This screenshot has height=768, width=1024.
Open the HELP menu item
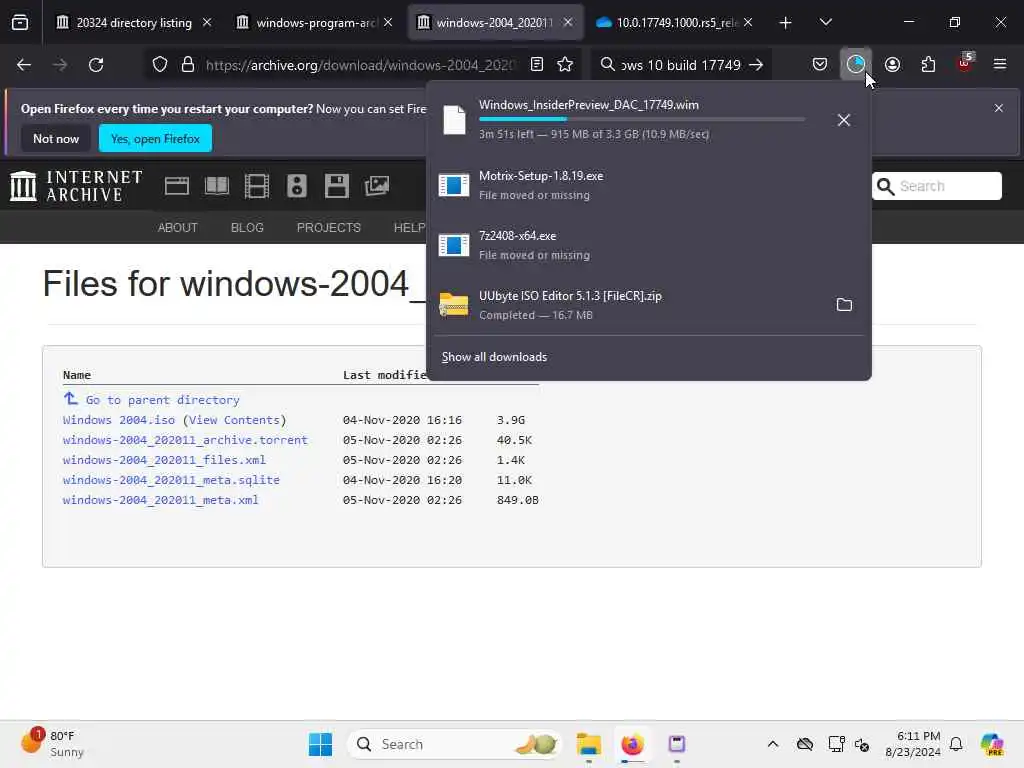tap(409, 228)
